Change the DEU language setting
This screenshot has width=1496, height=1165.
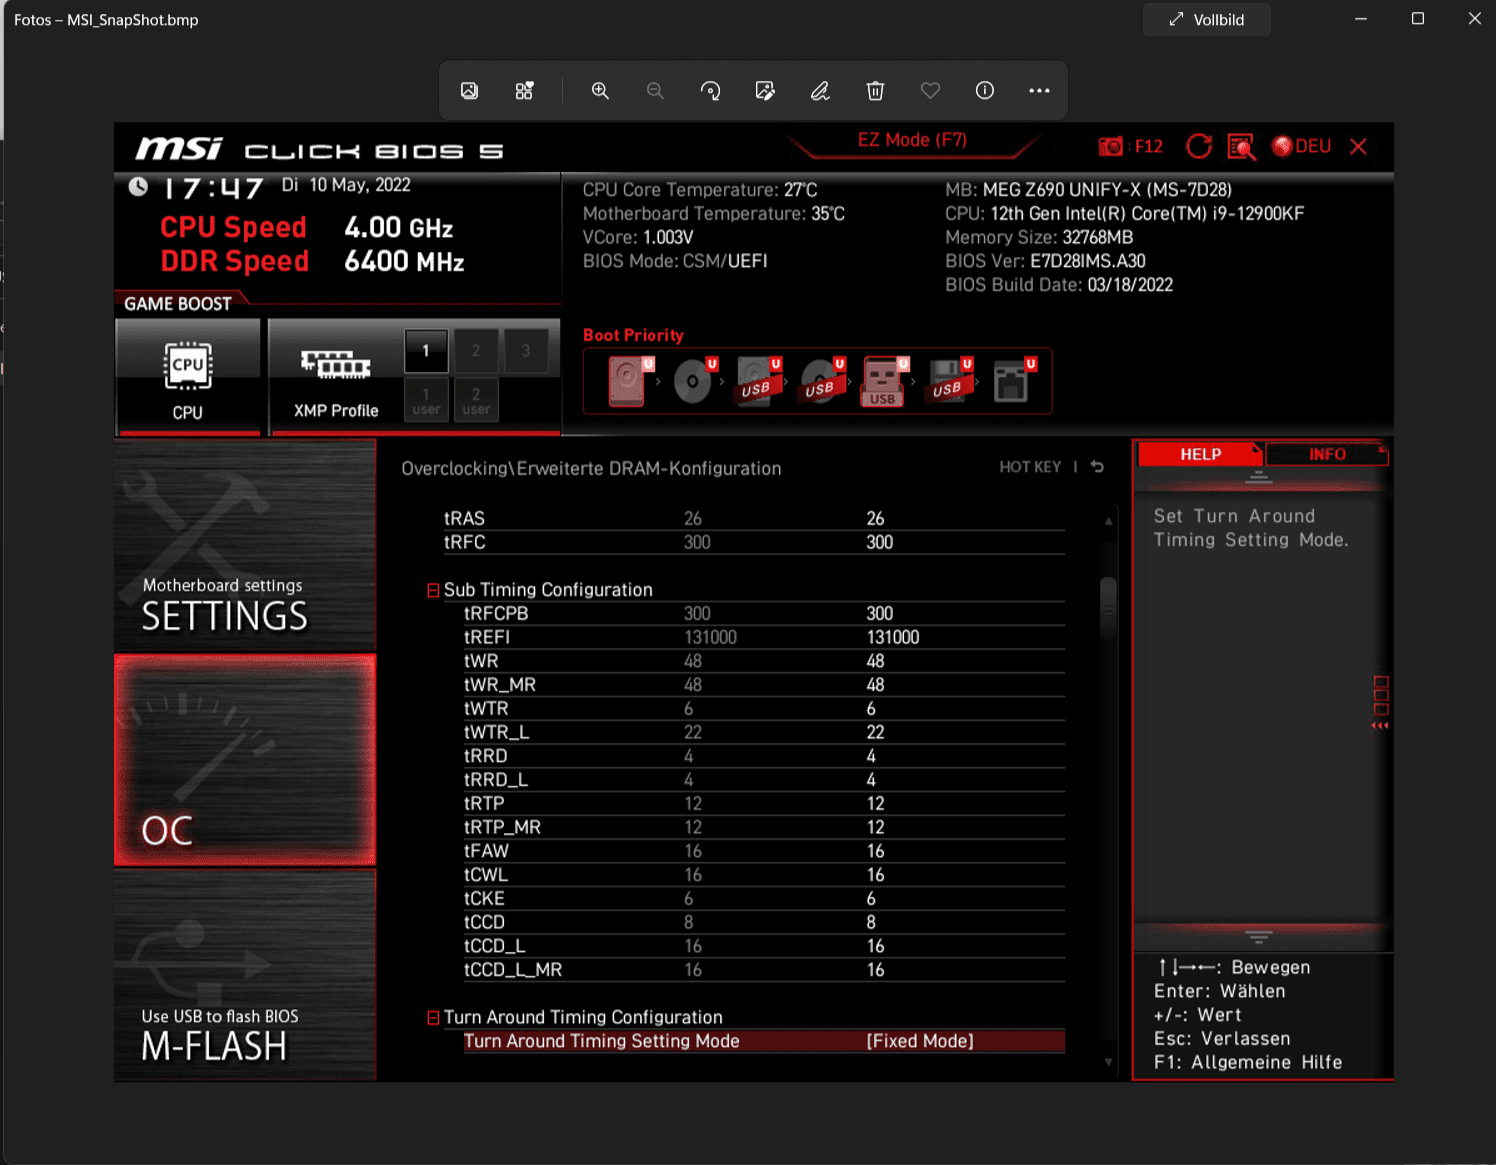[x=1301, y=147]
